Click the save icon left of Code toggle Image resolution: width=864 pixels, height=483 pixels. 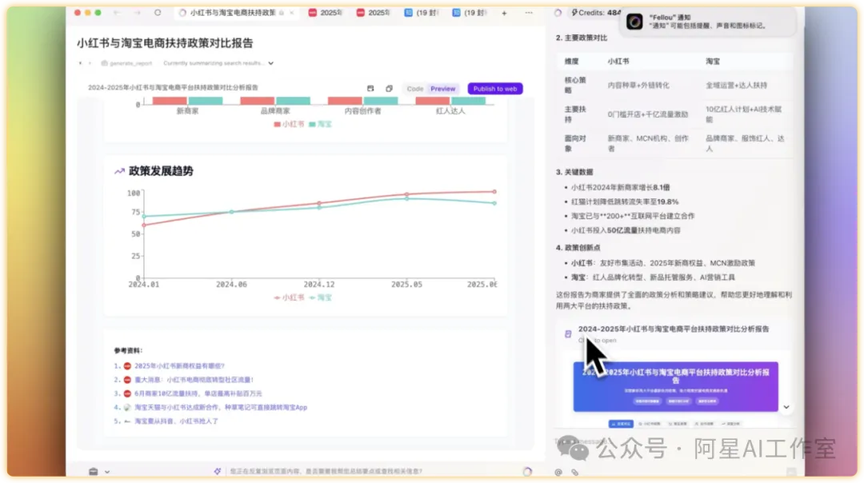click(x=370, y=89)
